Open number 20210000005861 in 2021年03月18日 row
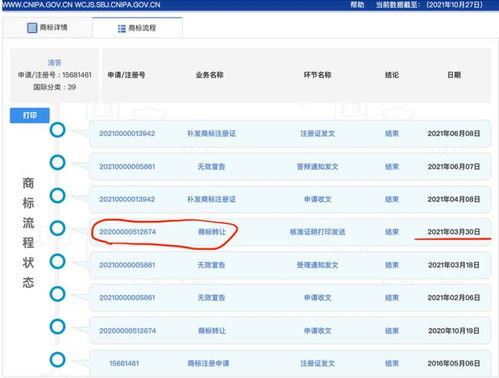The height and width of the screenshot is (378, 499). point(127,265)
